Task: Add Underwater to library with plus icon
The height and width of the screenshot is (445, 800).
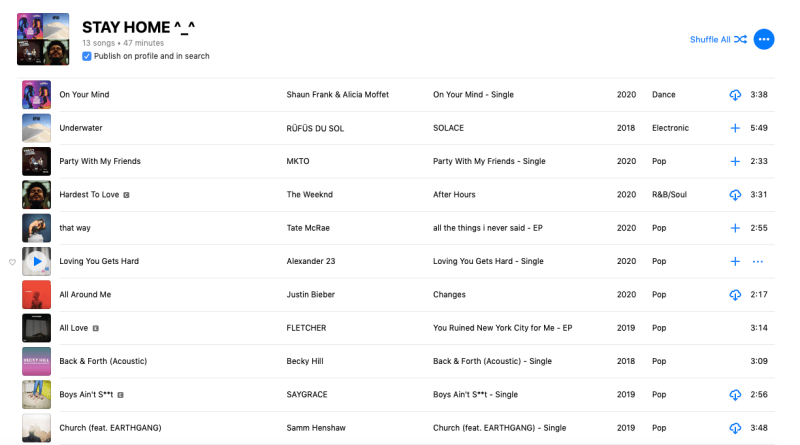Action: tap(735, 128)
